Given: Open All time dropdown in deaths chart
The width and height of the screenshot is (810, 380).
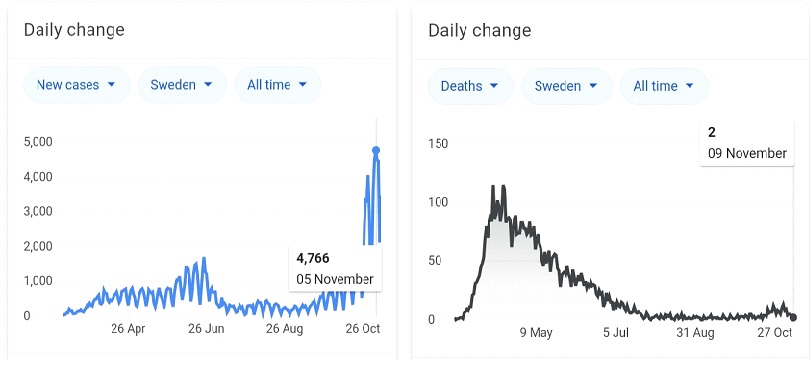Looking at the screenshot, I should 664,86.
